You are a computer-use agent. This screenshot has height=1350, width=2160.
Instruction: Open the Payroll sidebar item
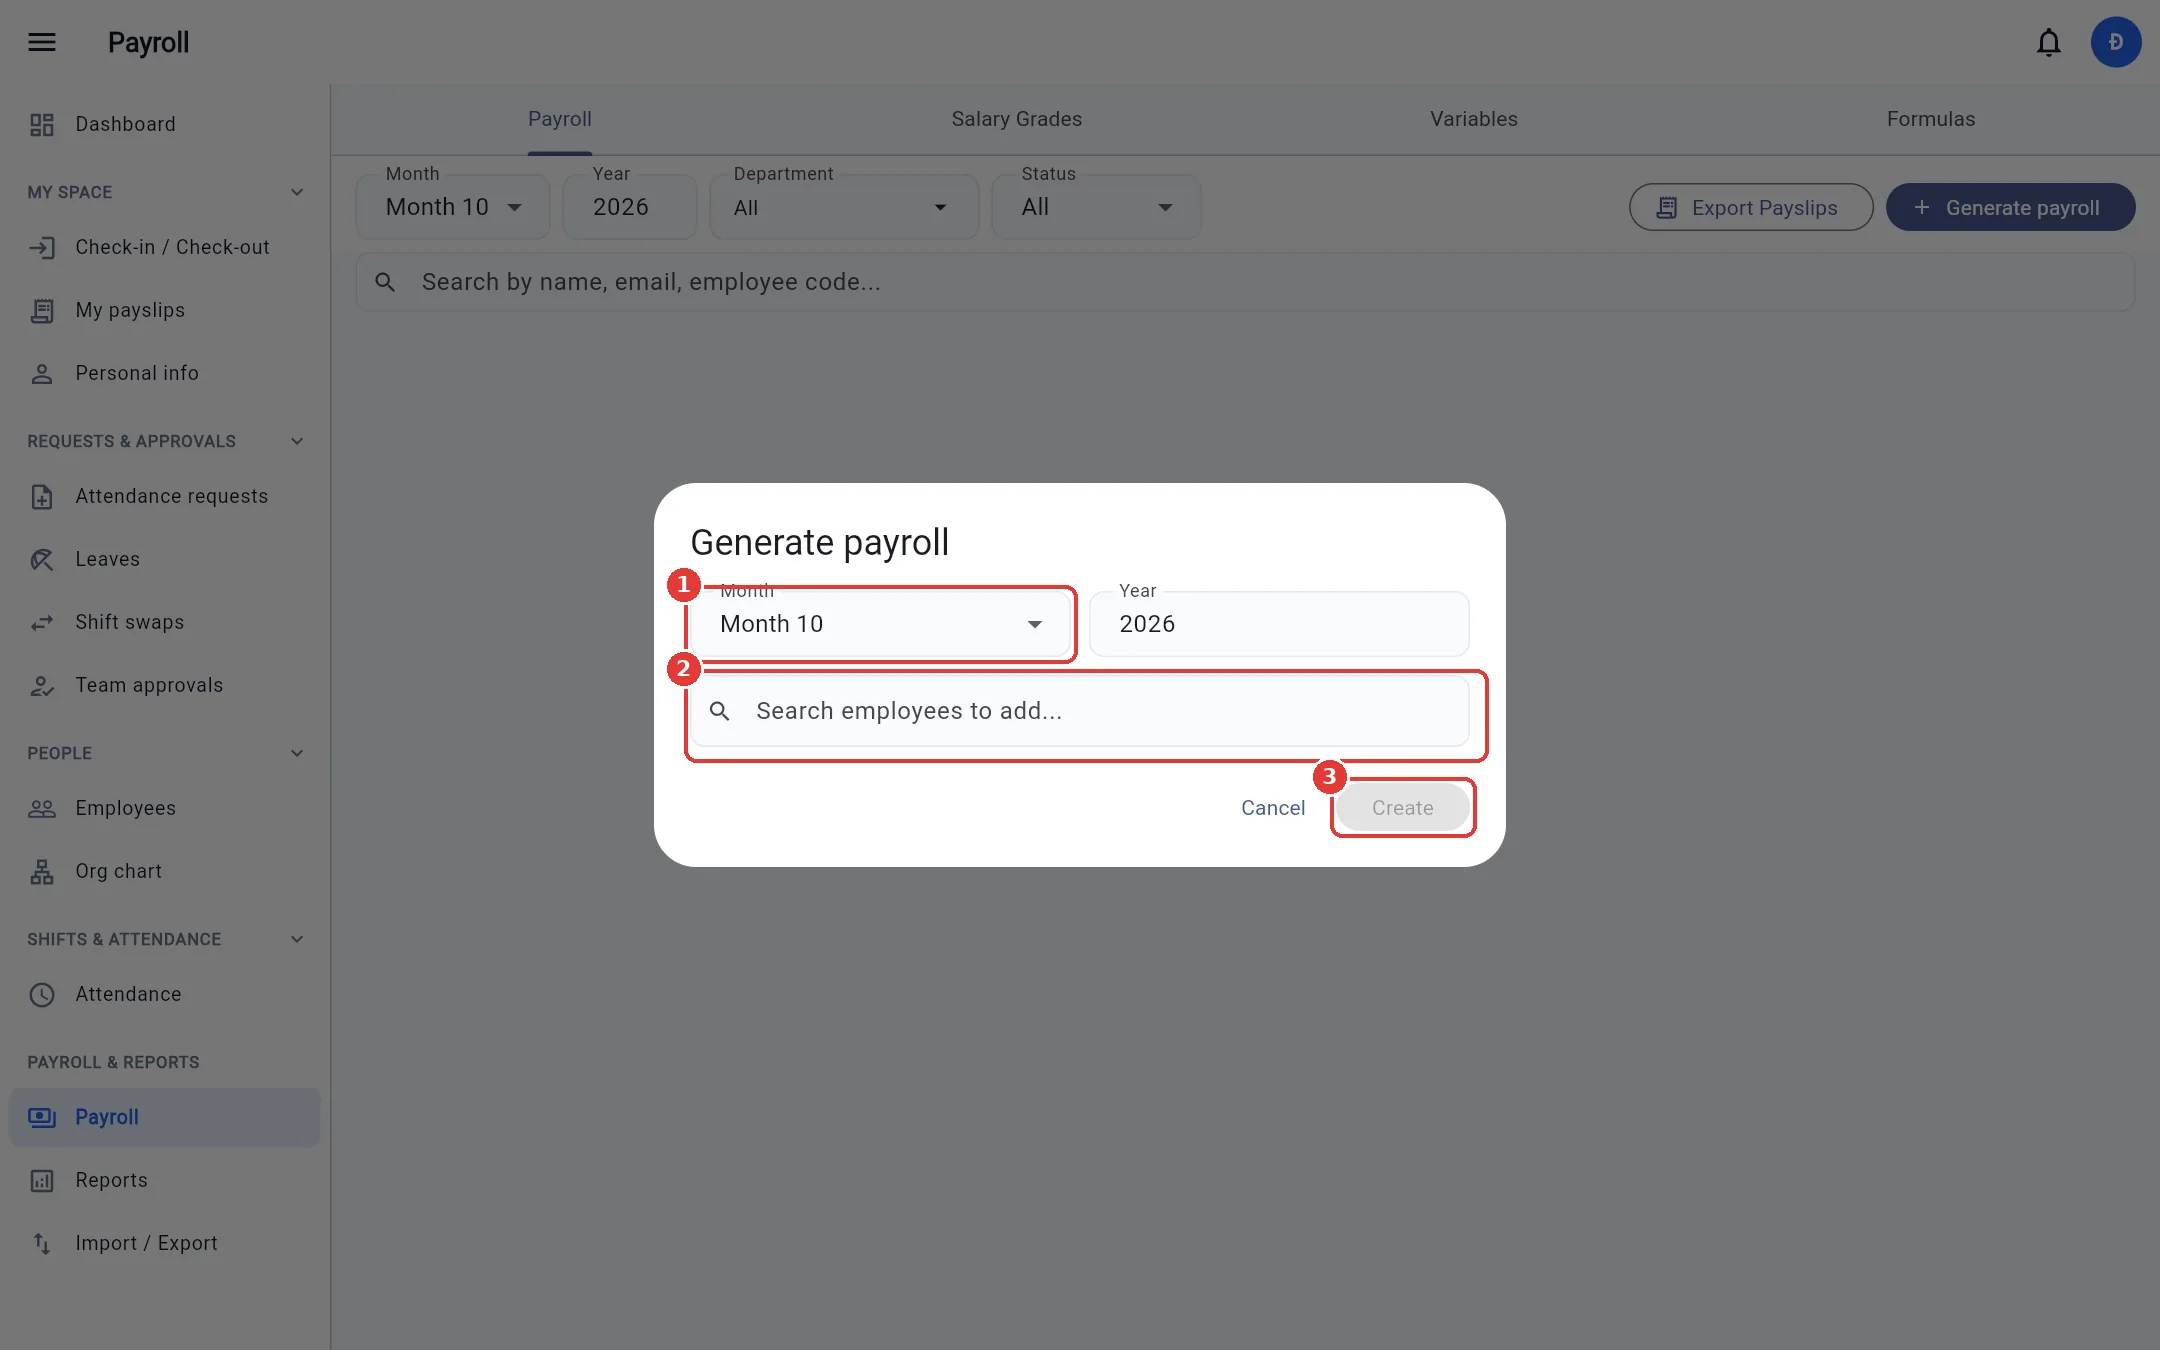click(165, 1117)
